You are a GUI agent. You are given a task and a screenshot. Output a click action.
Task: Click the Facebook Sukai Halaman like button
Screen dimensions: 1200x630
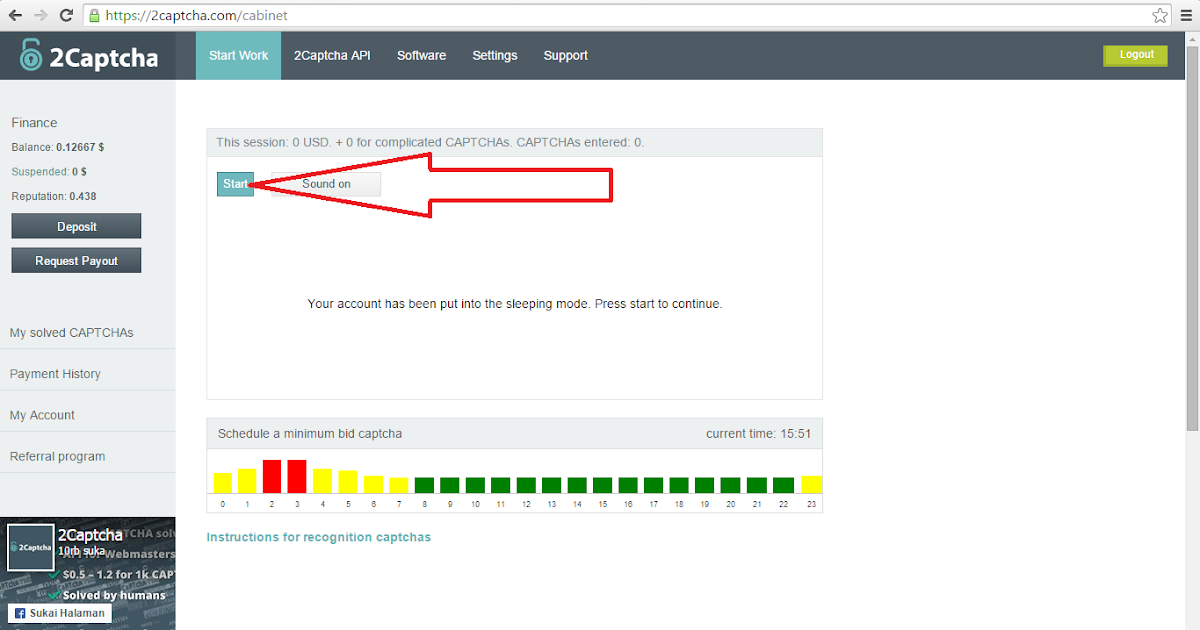[59, 613]
